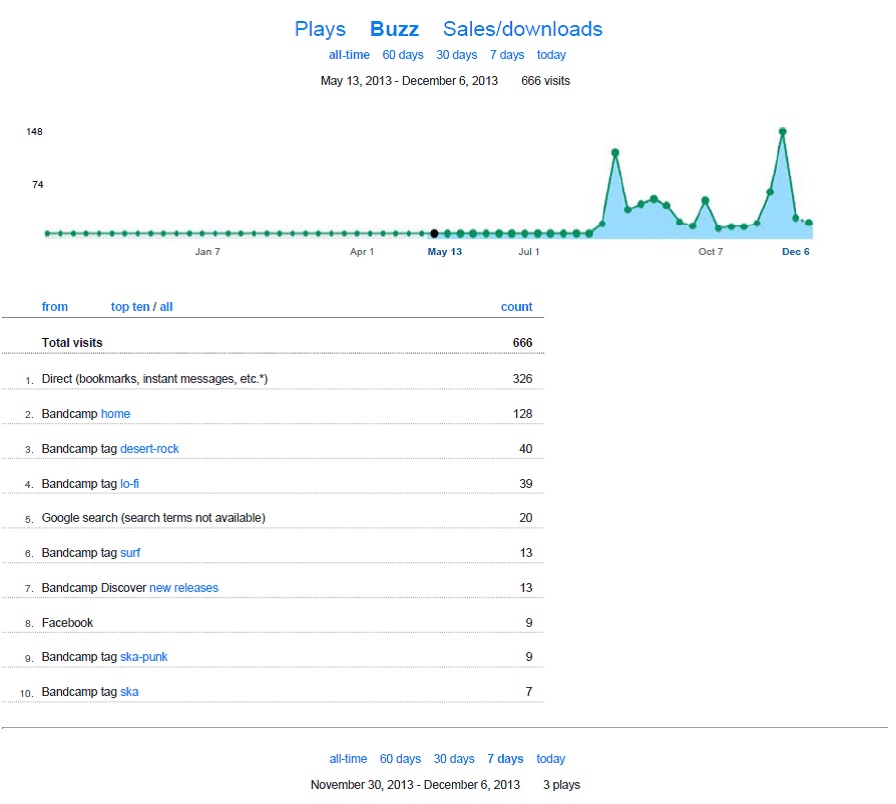The height and width of the screenshot is (804, 896).
Task: Click bold 7 days link above plays date range
Action: pos(505,759)
